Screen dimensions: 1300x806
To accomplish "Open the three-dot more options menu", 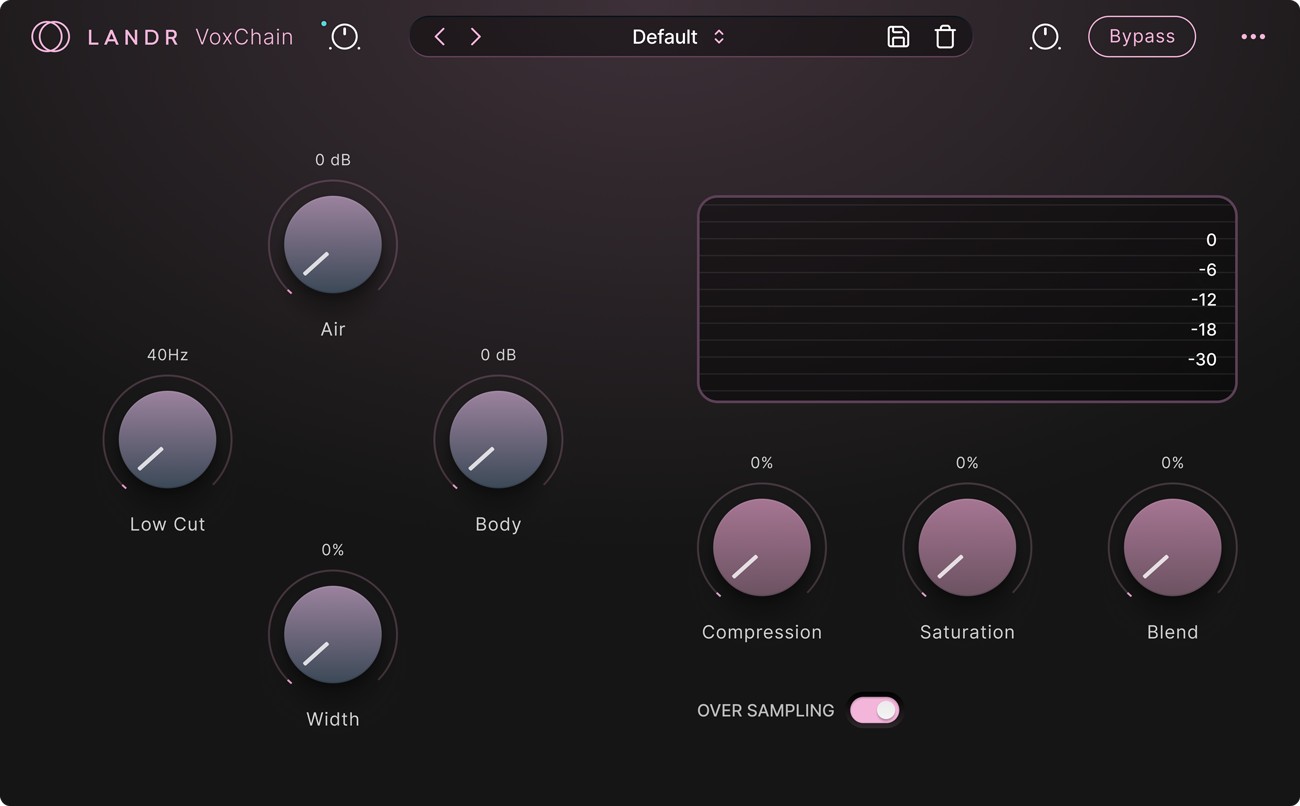I will (x=1253, y=37).
